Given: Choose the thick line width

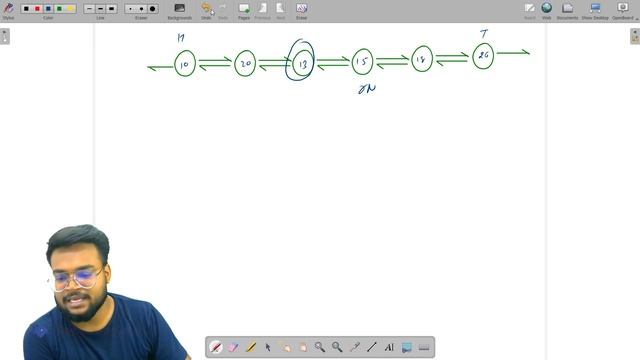Looking at the screenshot, I should click(x=111, y=9).
